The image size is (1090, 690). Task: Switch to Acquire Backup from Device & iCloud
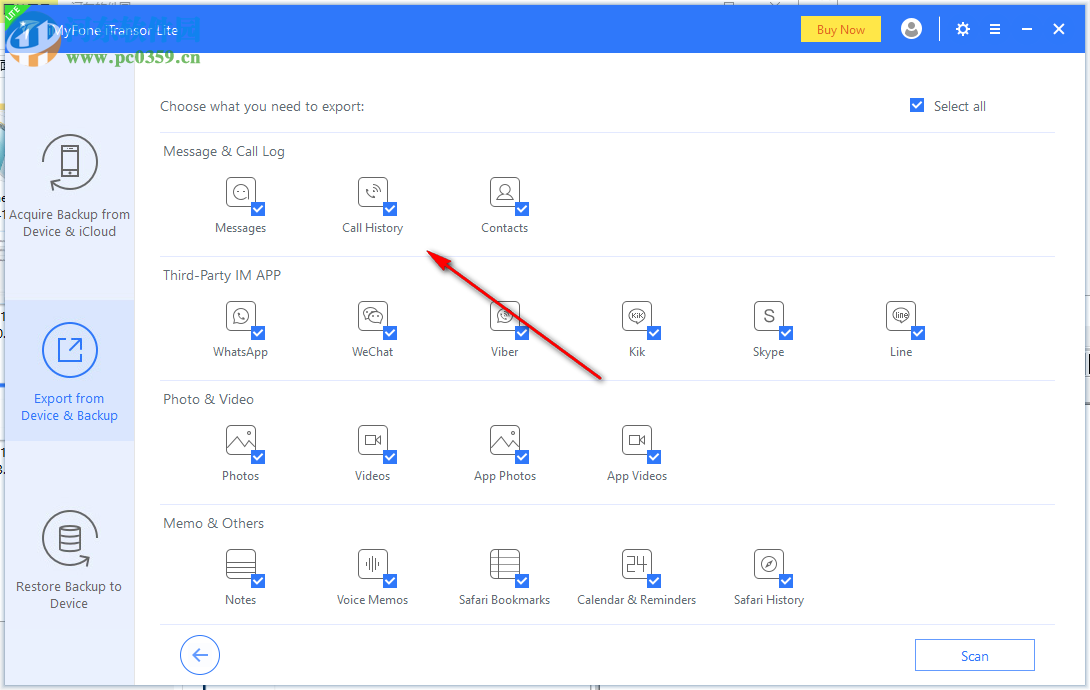pos(69,185)
